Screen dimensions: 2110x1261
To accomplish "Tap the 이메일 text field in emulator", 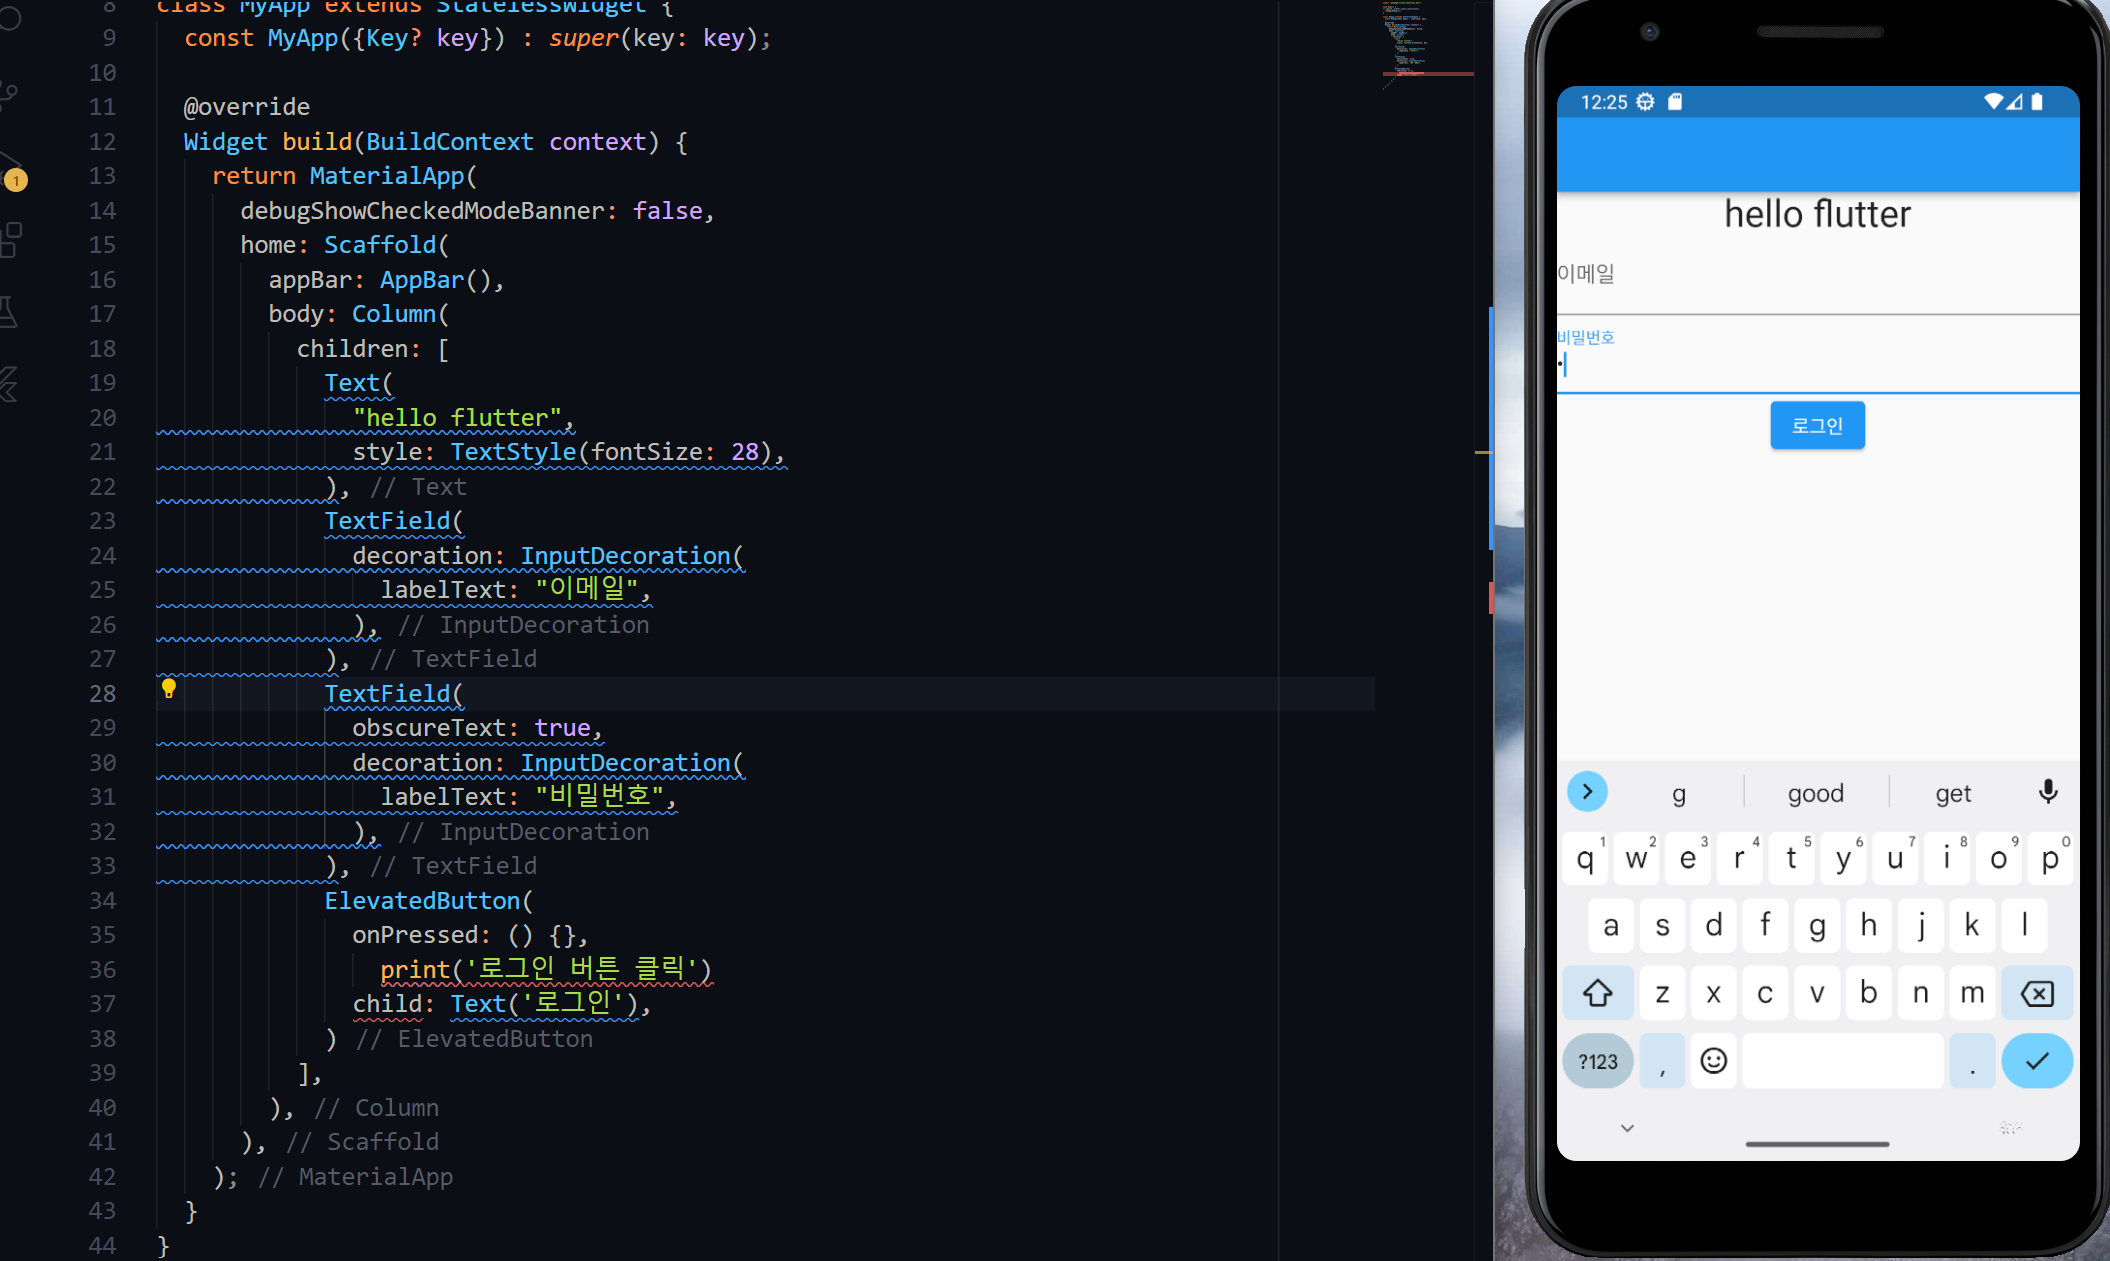I will pyautogui.click(x=1818, y=282).
